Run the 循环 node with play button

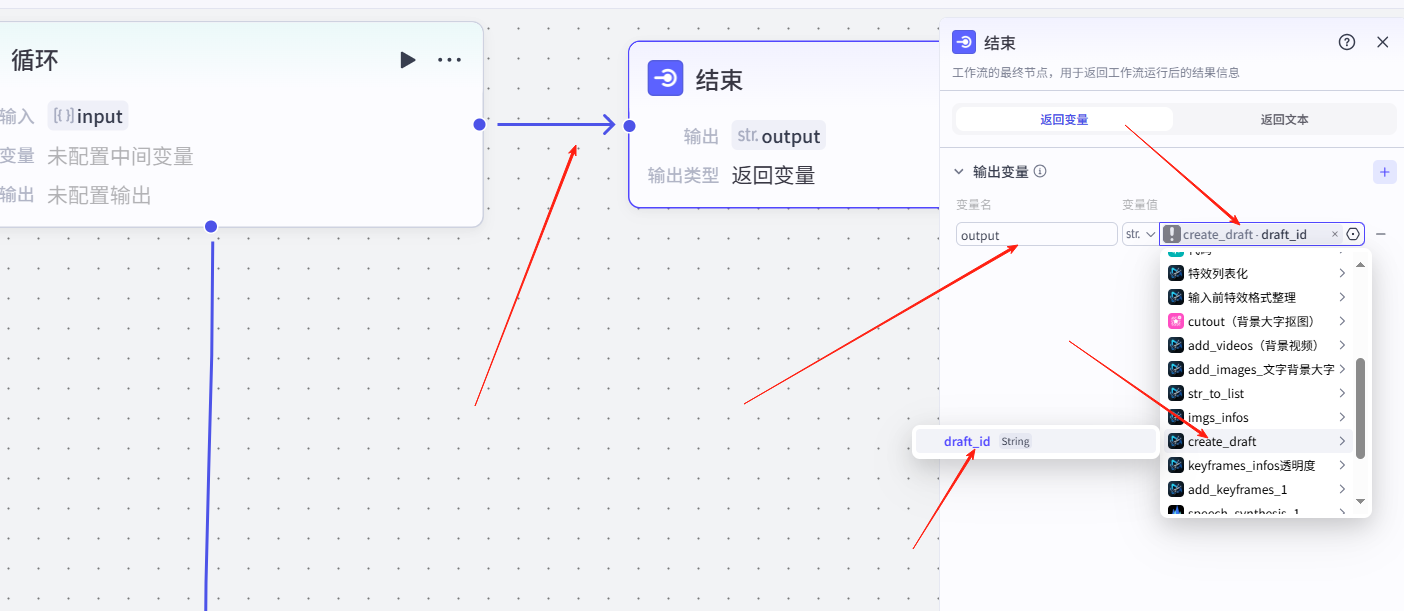[x=407, y=60]
